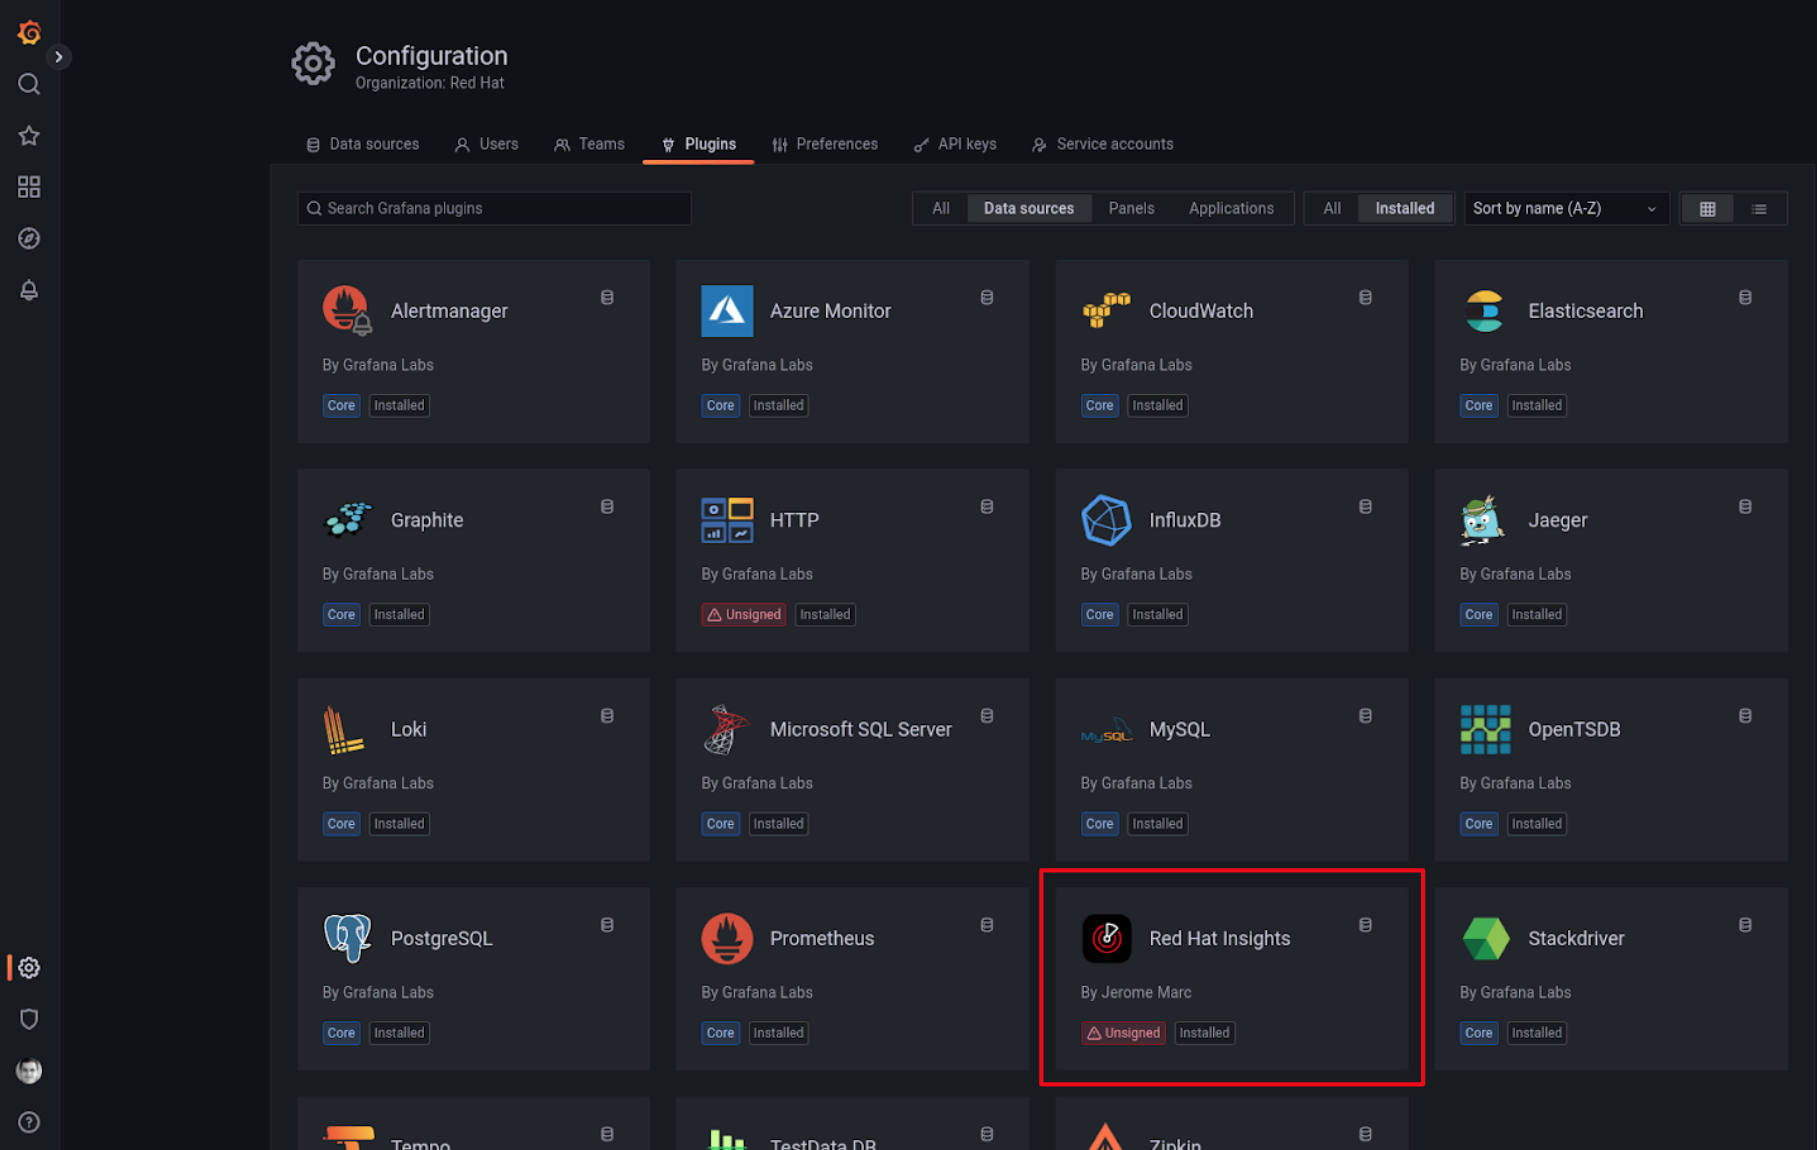Select the All plugin type filter

click(x=941, y=208)
